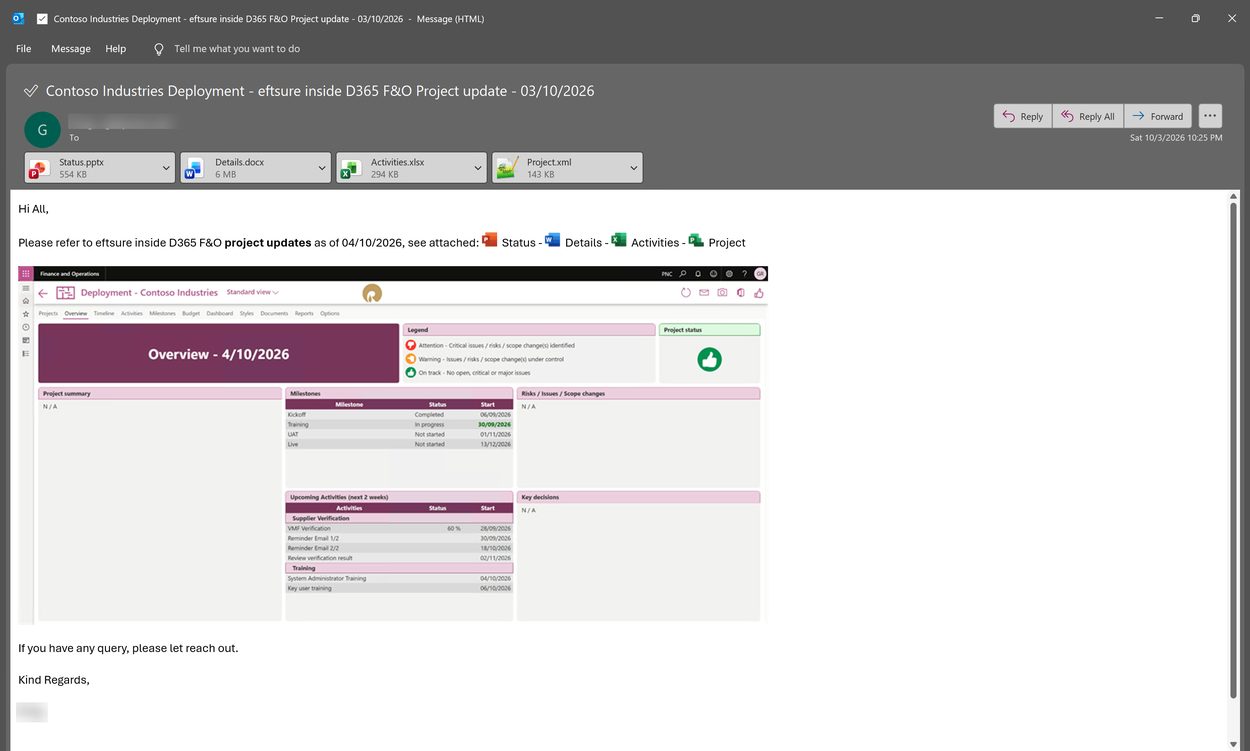Screen dimensions: 1250x751
Task: Click the lightbulb Tell me icon
Action: [158, 49]
